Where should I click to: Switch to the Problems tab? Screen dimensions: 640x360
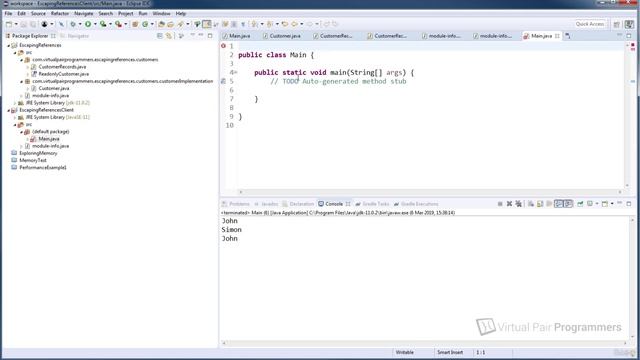236,204
